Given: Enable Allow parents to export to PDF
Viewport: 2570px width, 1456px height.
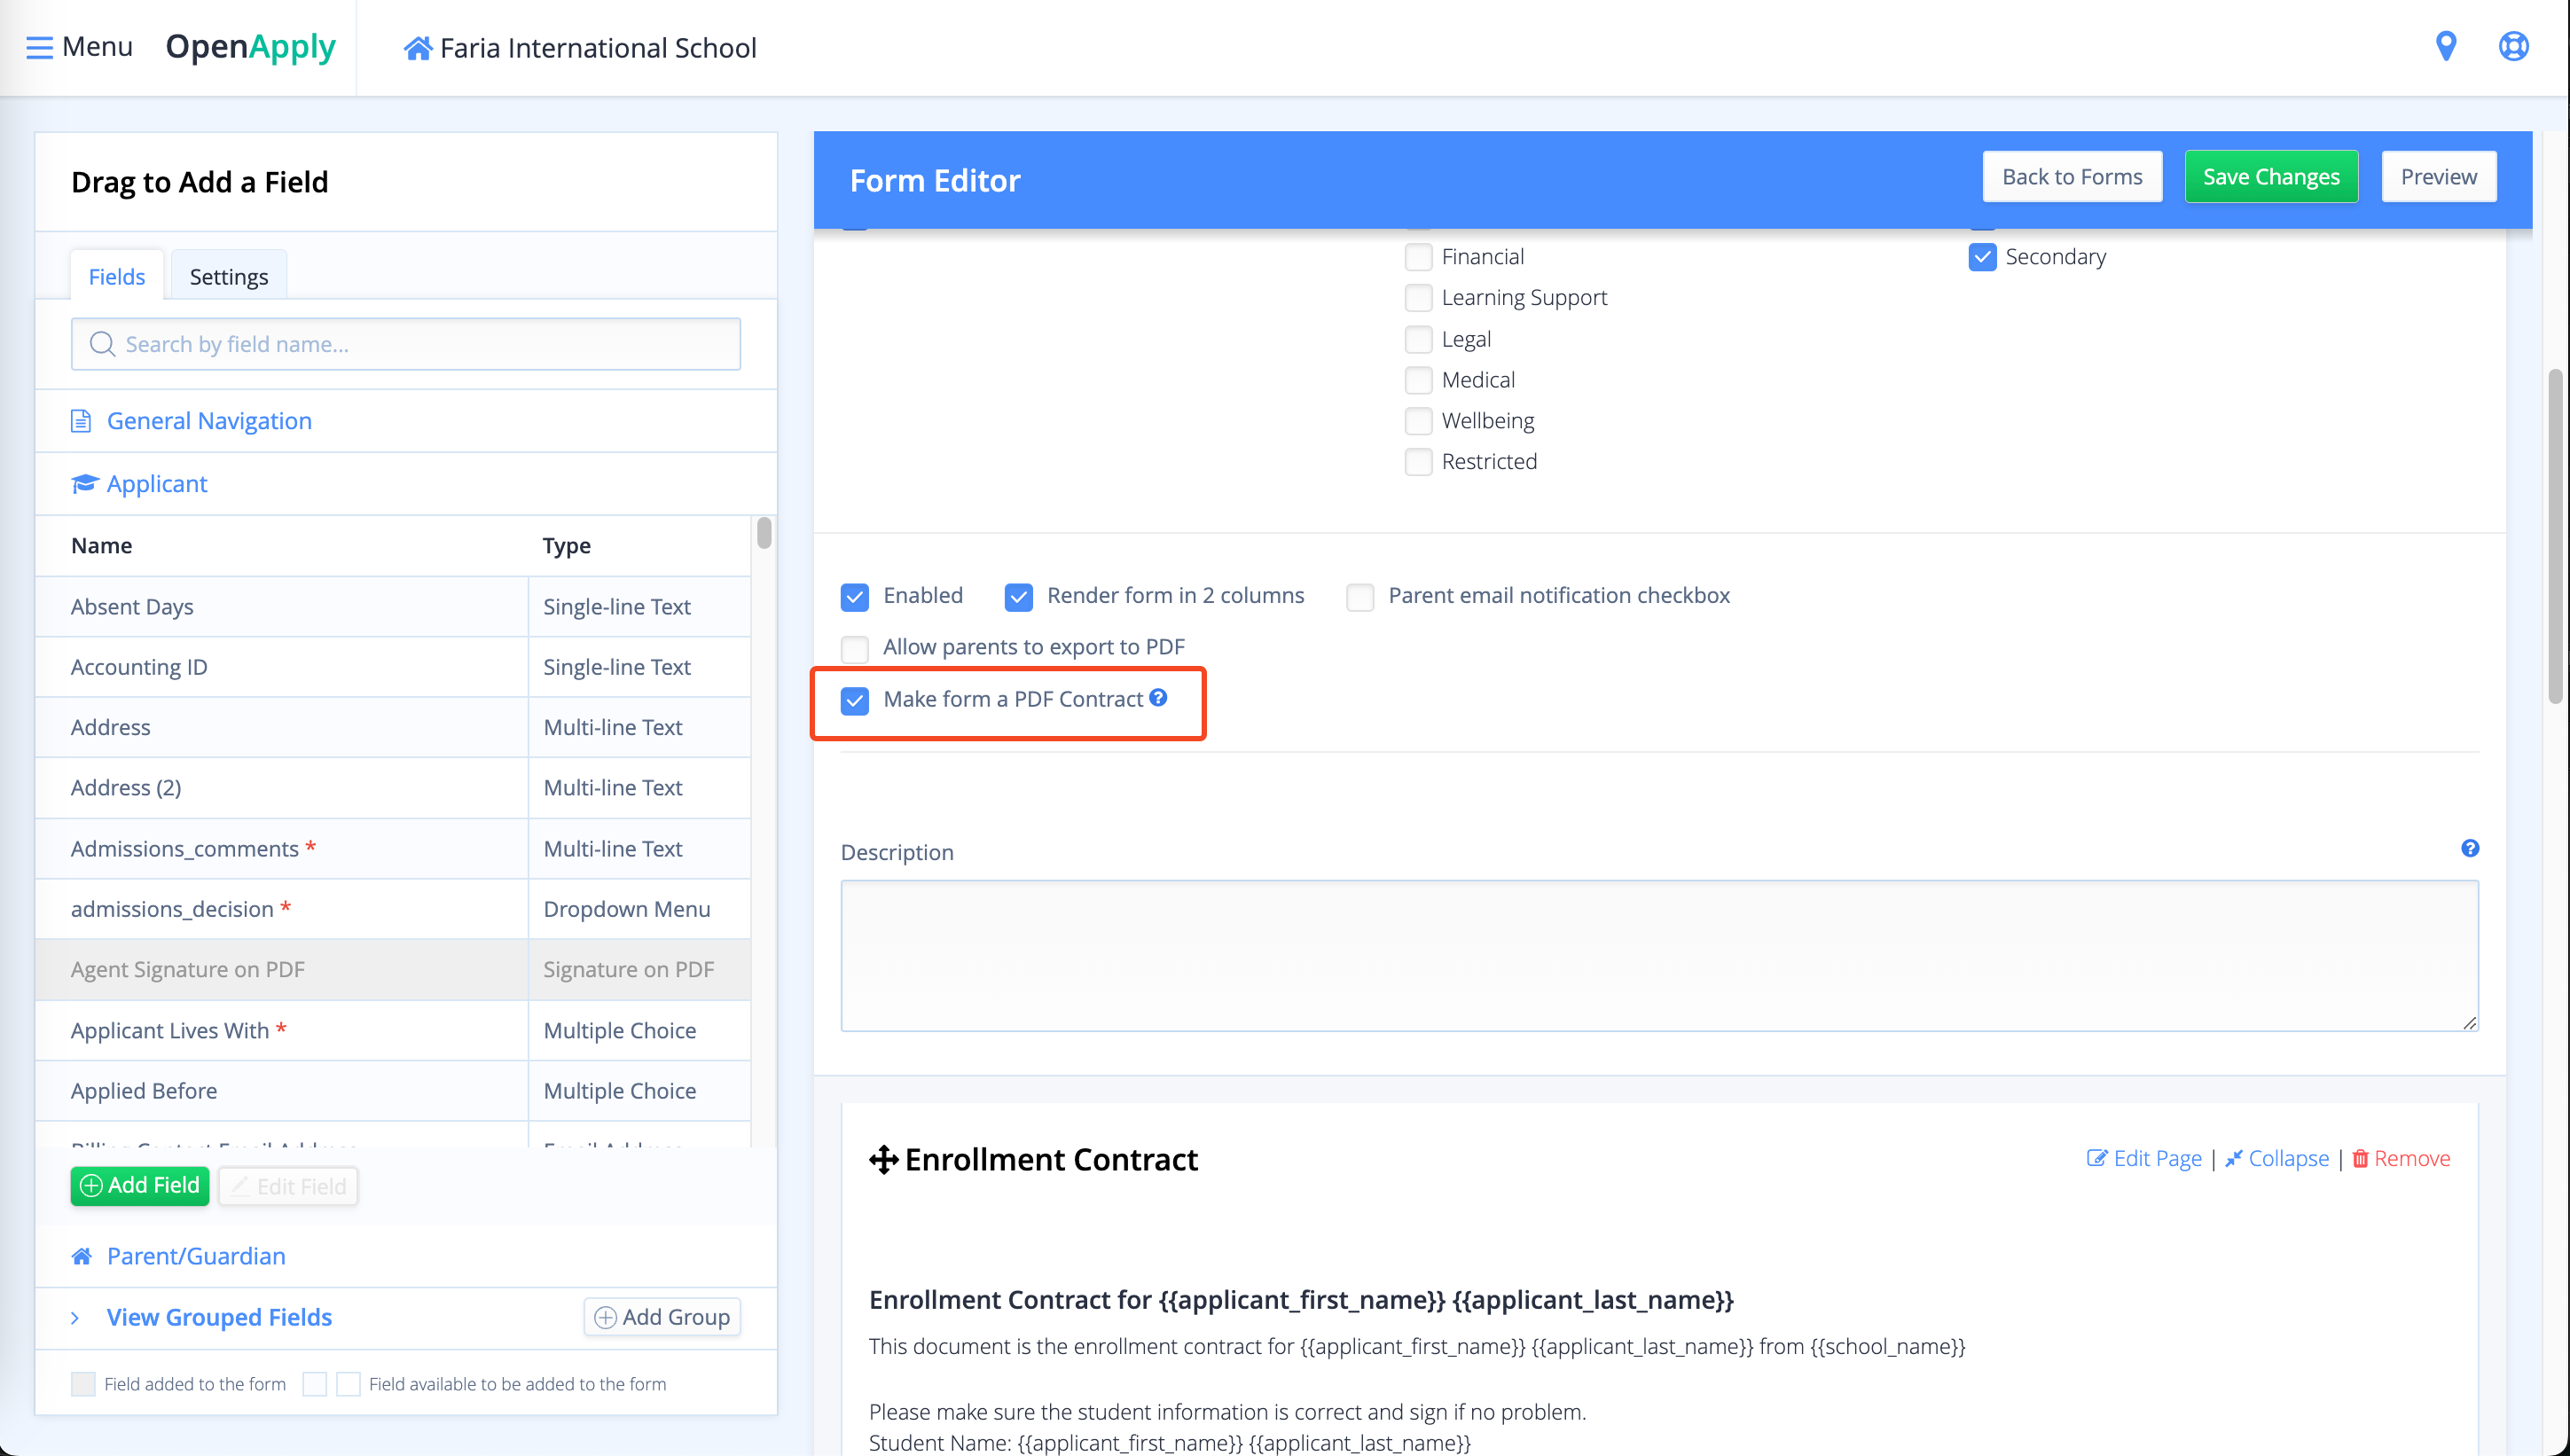Looking at the screenshot, I should click(x=855, y=648).
